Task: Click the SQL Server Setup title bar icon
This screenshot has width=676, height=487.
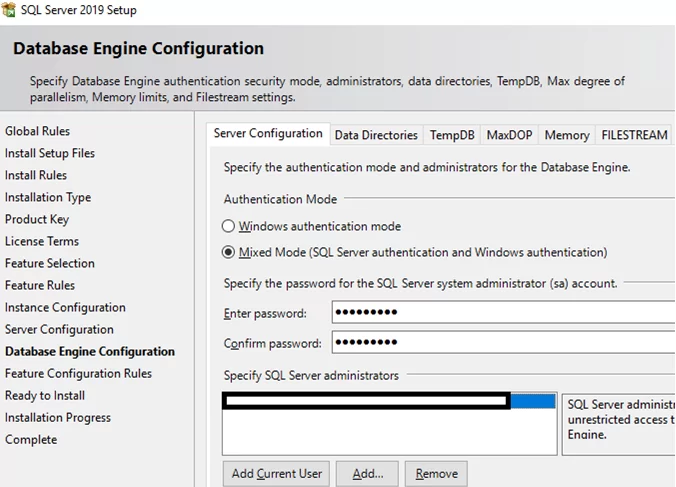Action: click(x=9, y=10)
